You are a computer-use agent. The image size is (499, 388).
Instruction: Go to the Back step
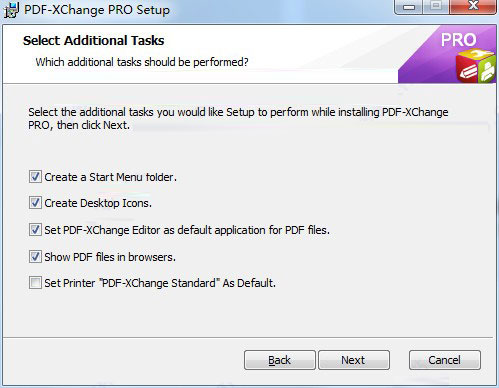[280, 360]
